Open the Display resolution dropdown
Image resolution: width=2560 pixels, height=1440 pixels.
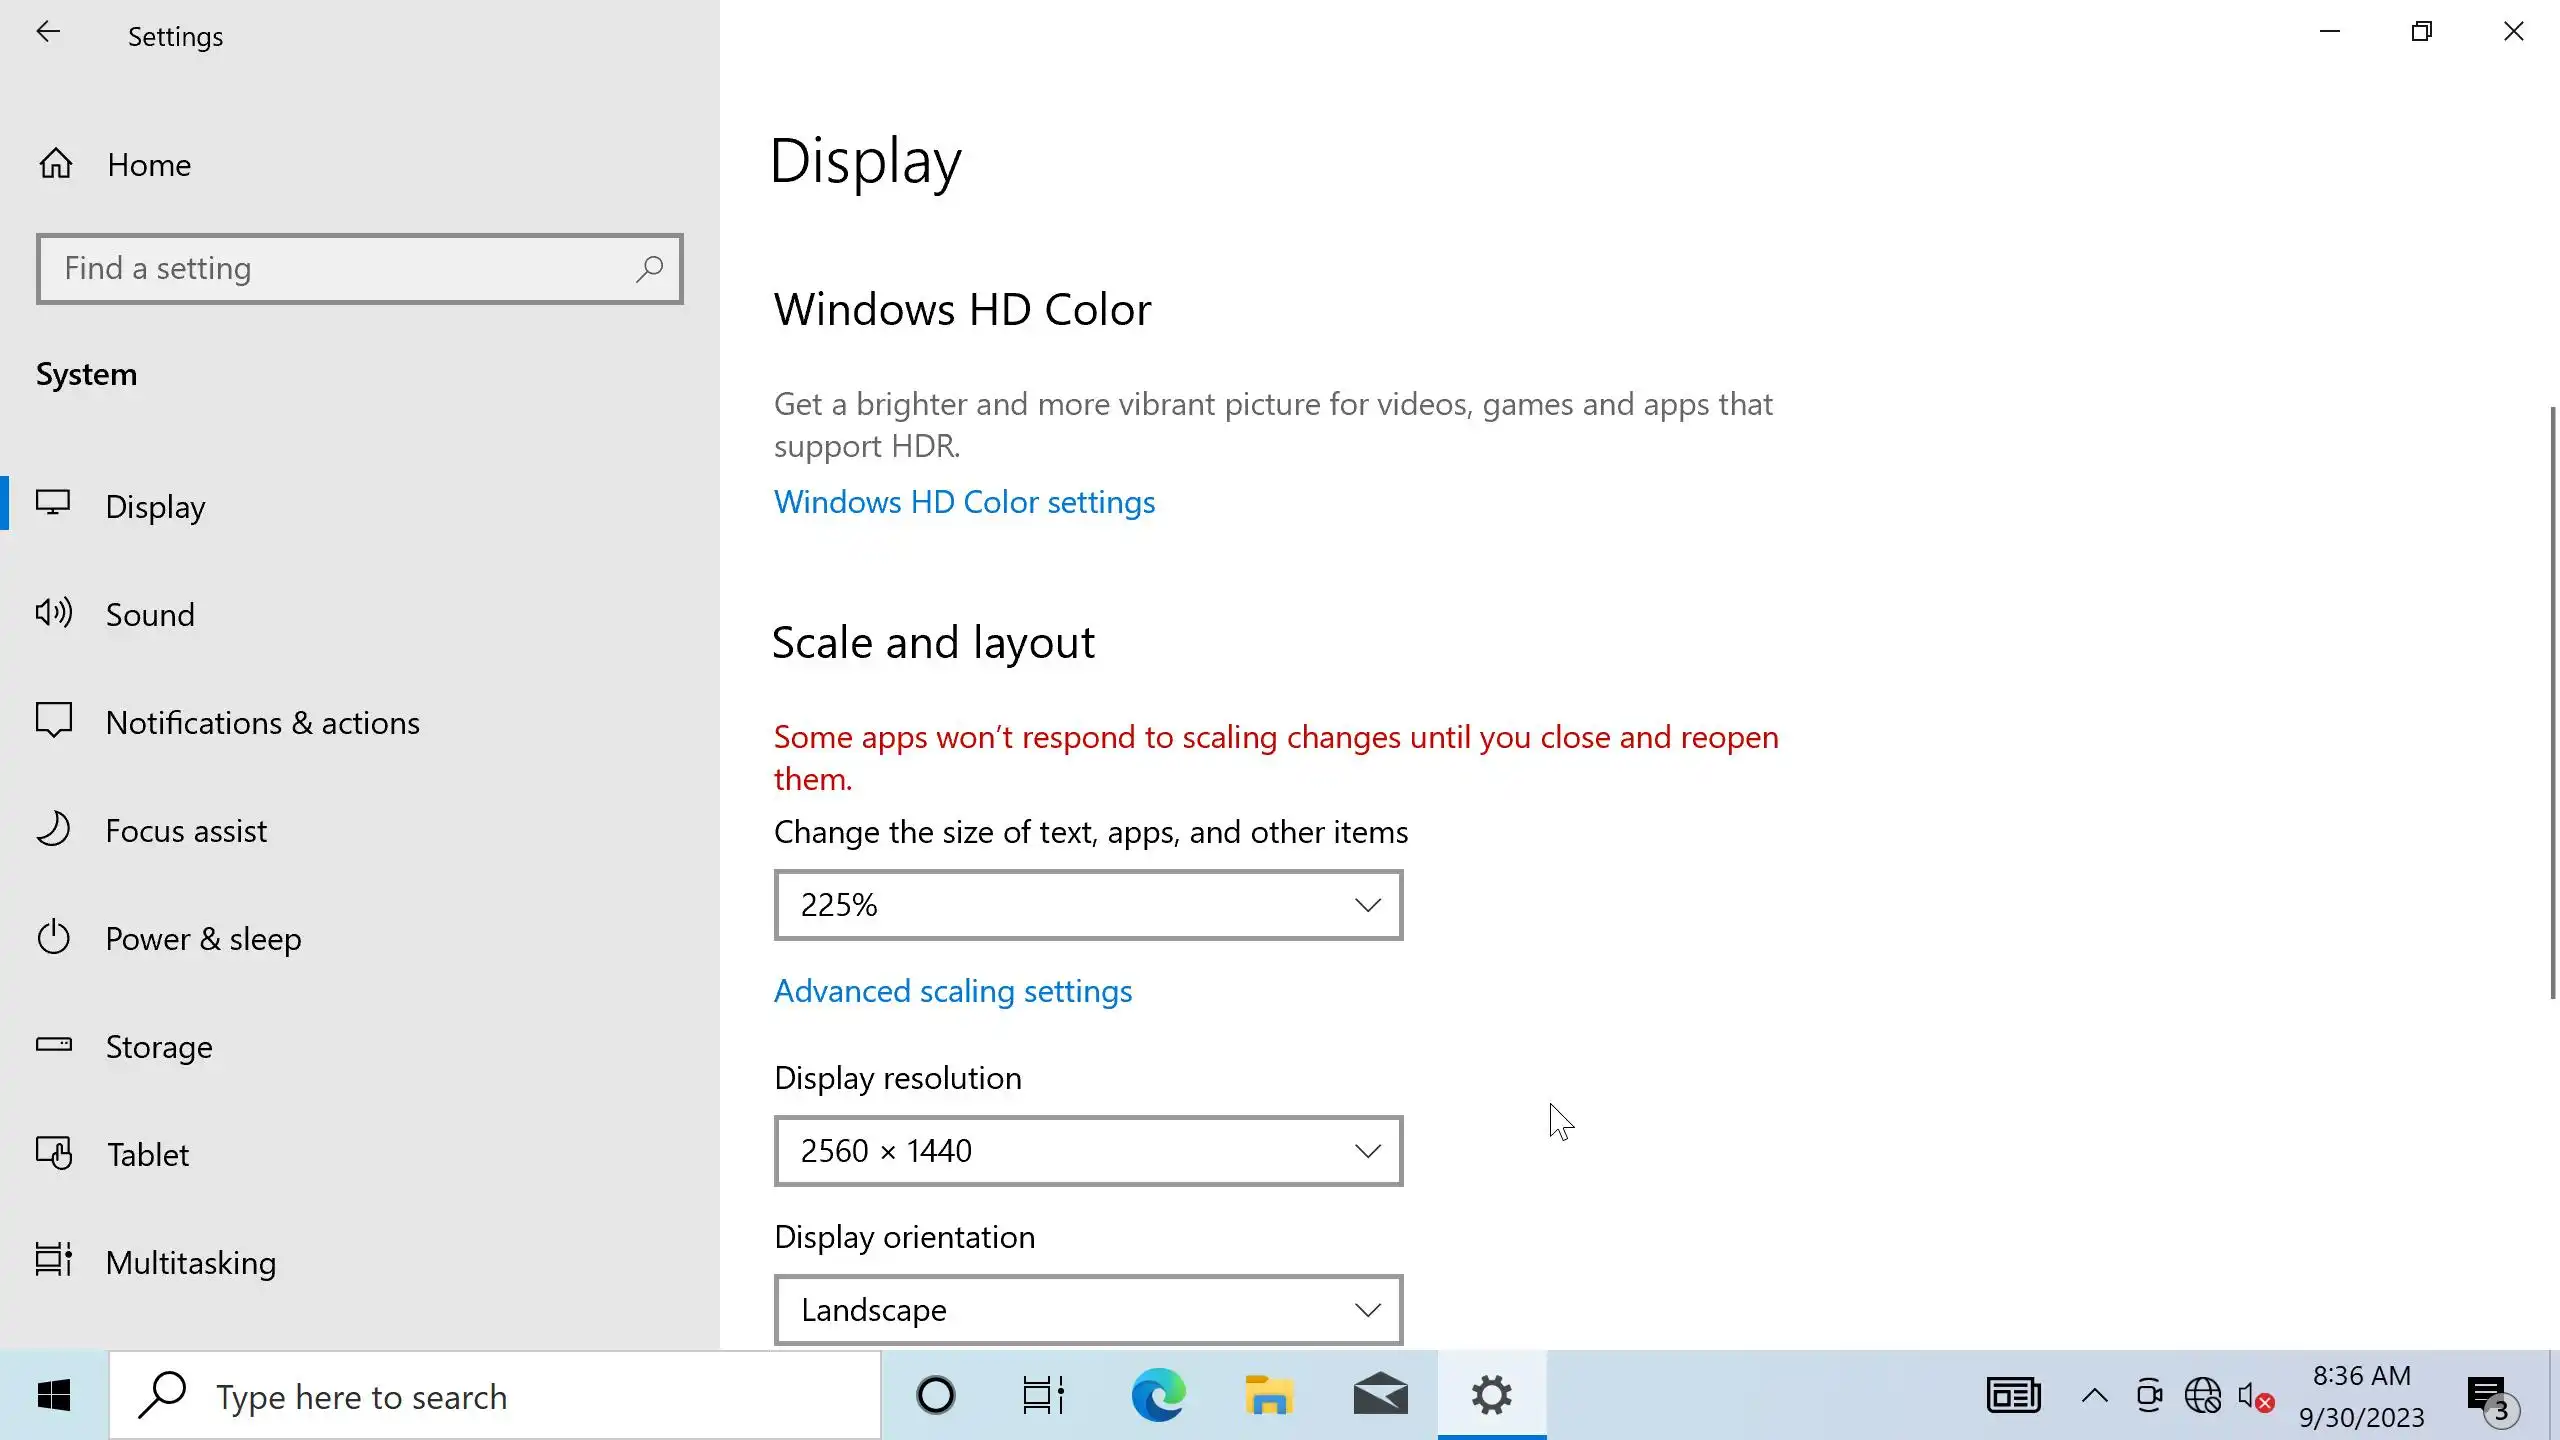pyautogui.click(x=1088, y=1151)
